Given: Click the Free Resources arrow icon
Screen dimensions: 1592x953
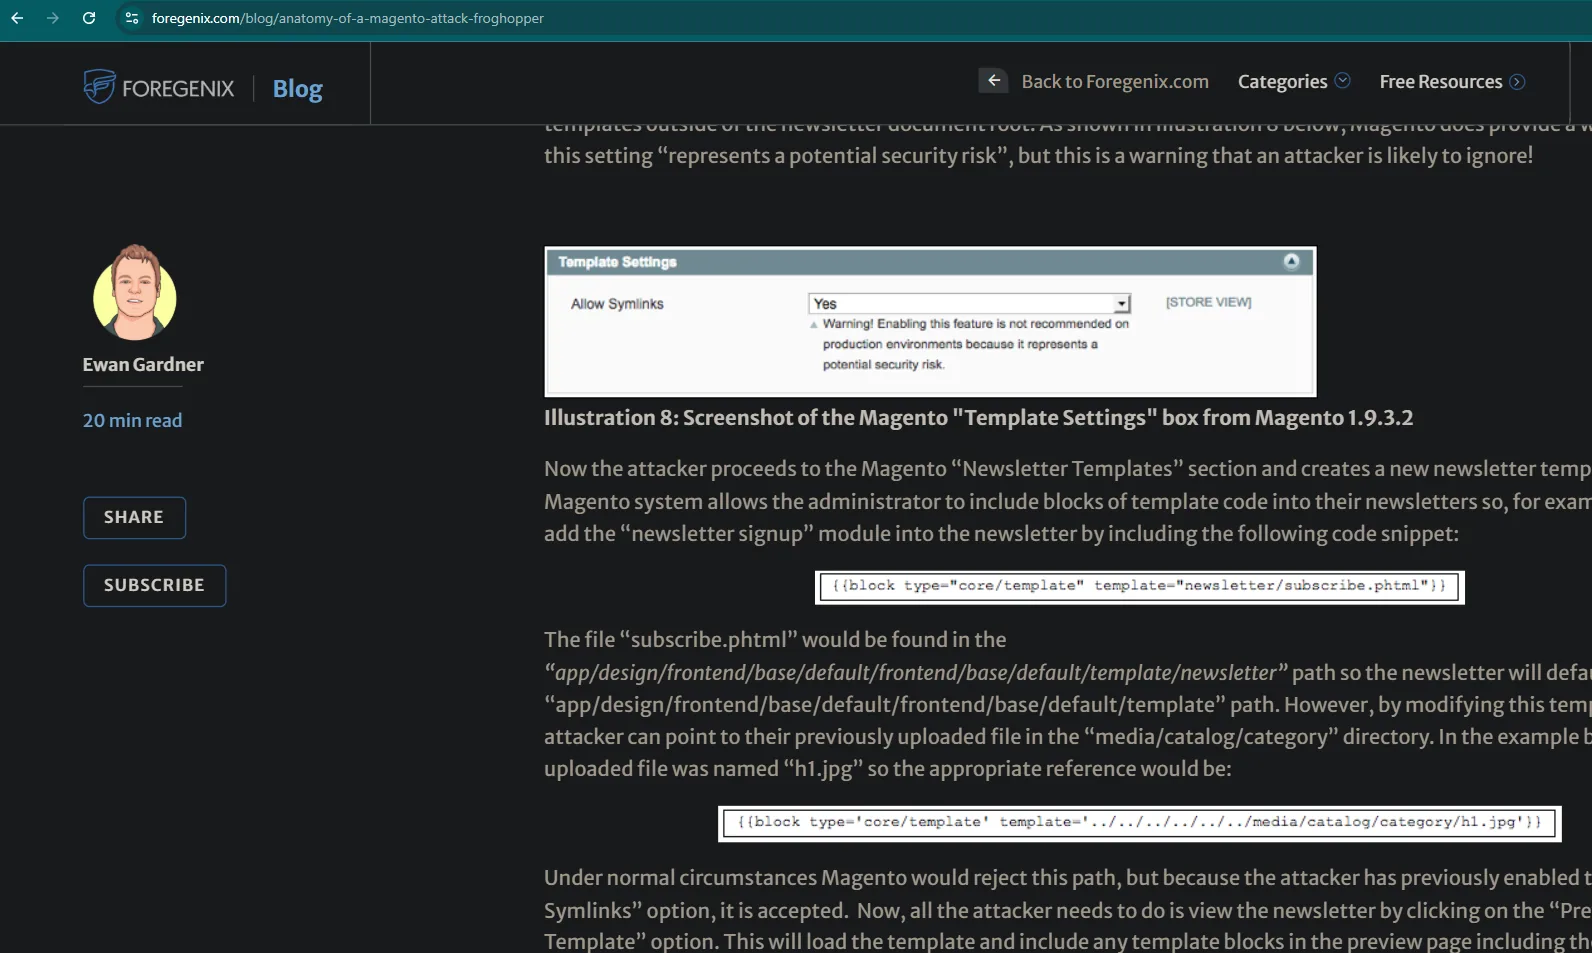Looking at the screenshot, I should [x=1517, y=82].
